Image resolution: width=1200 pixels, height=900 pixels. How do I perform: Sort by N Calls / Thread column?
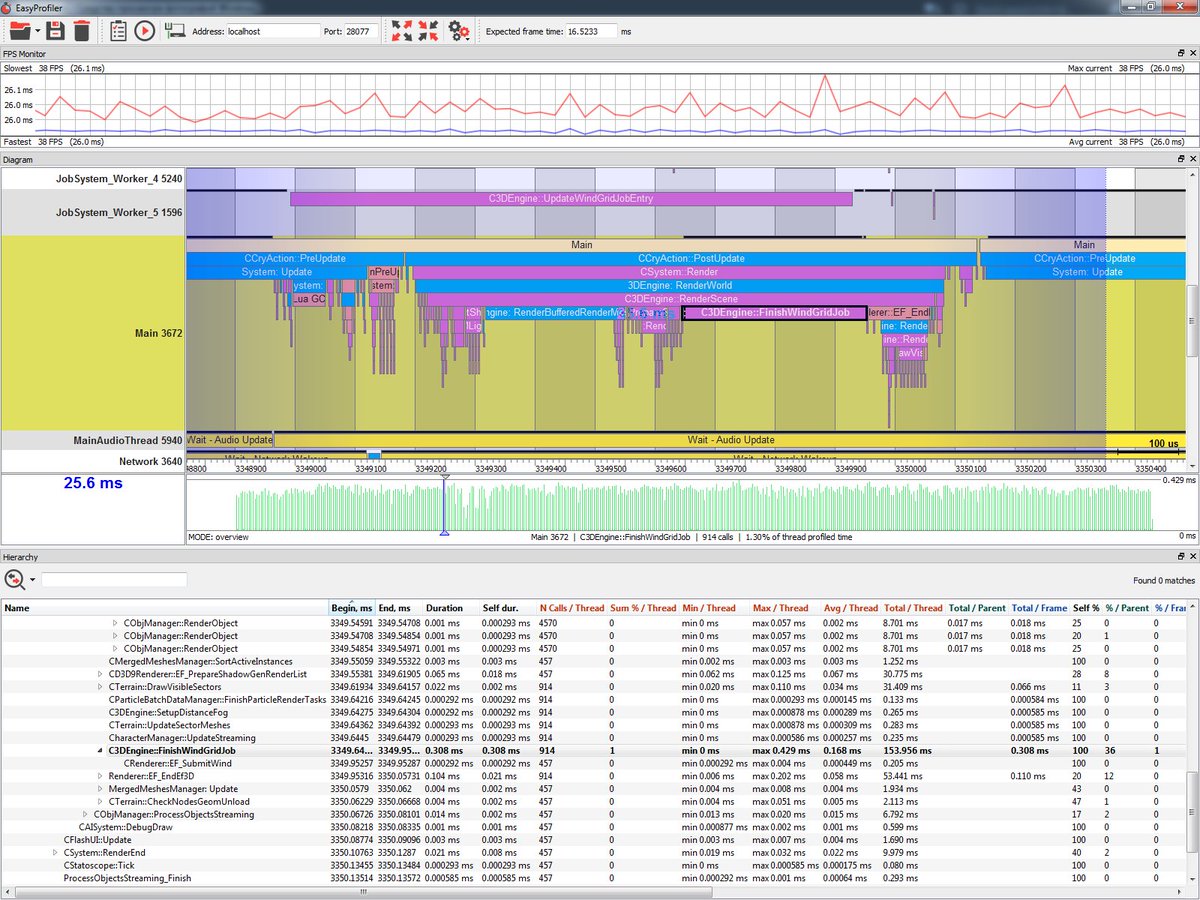click(572, 608)
